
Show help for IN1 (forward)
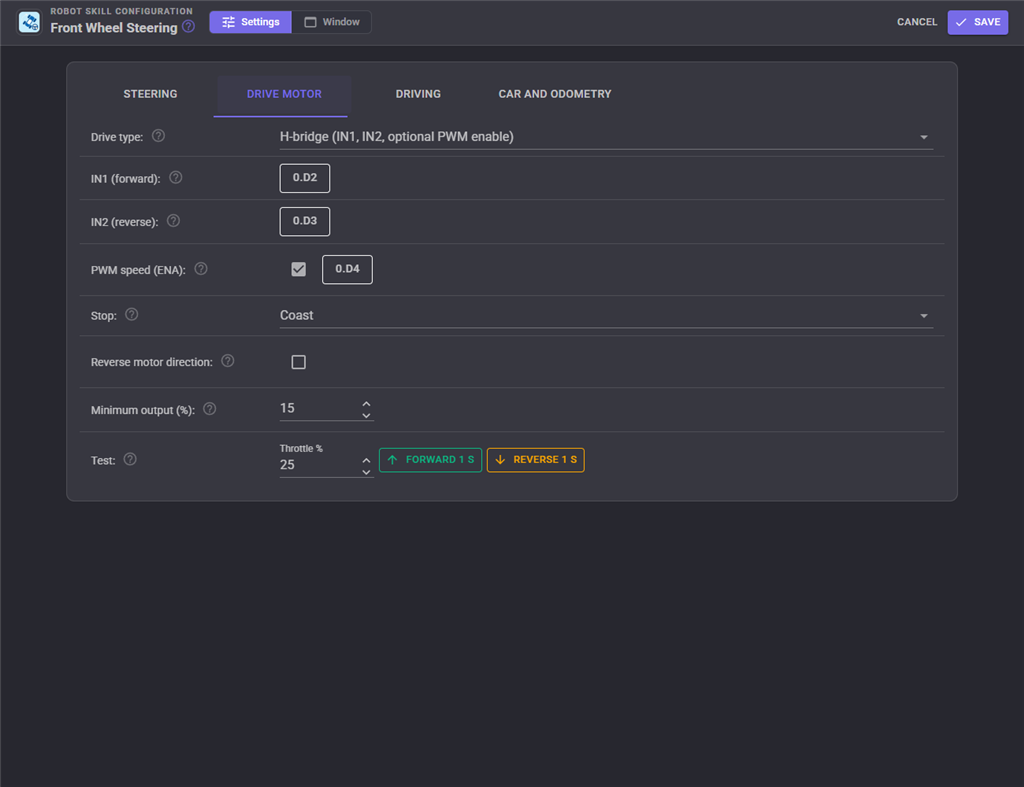pos(176,178)
